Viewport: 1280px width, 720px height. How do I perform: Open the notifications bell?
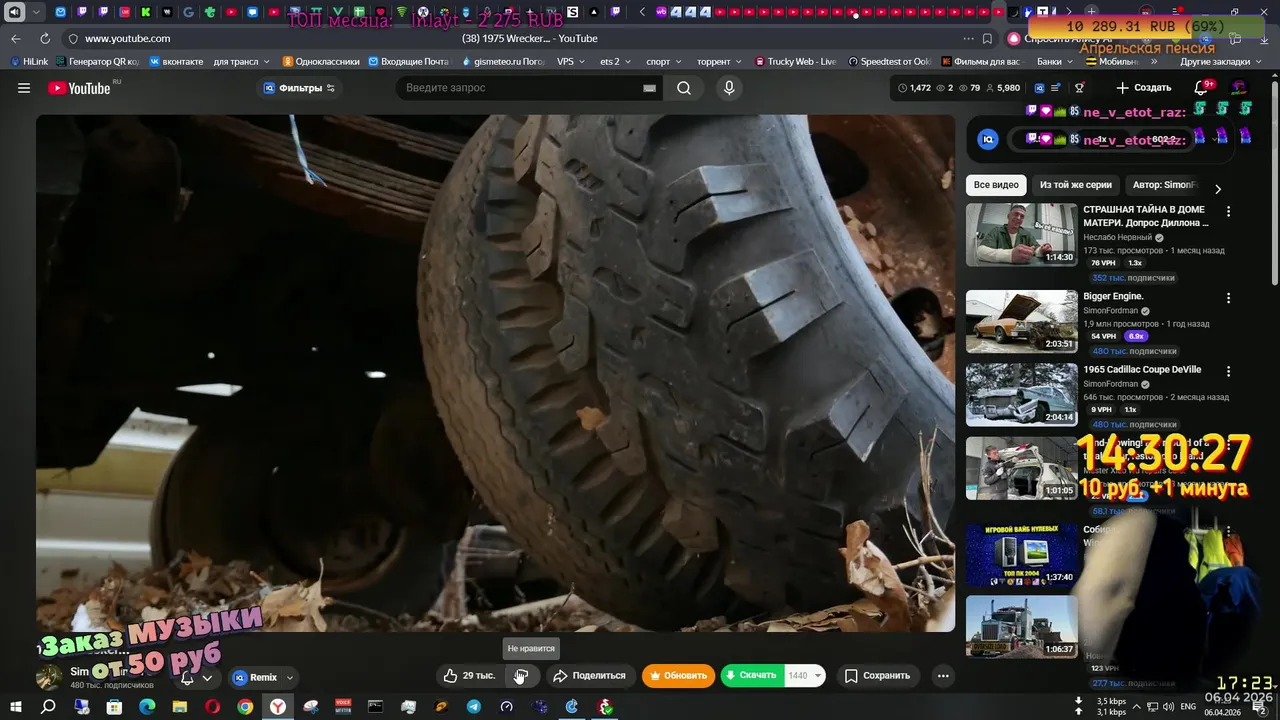pyautogui.click(x=1202, y=88)
